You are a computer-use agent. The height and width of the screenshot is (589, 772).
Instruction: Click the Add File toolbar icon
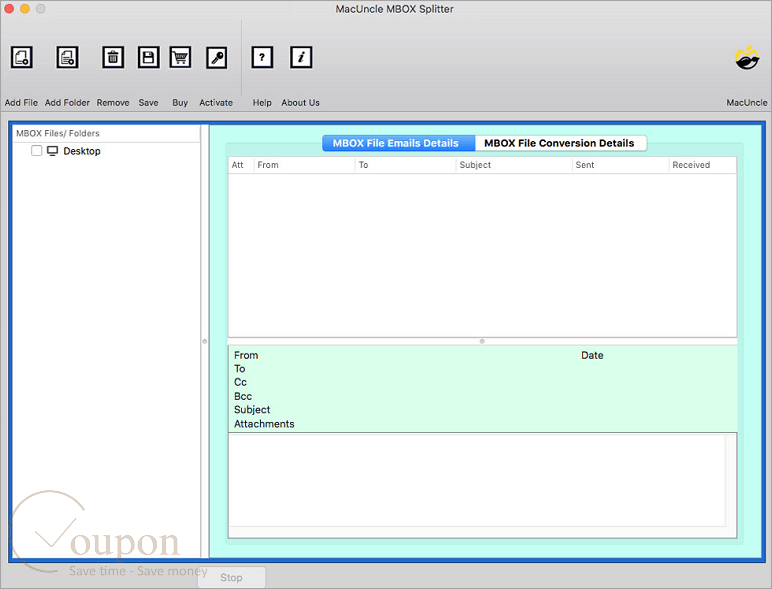[22, 58]
